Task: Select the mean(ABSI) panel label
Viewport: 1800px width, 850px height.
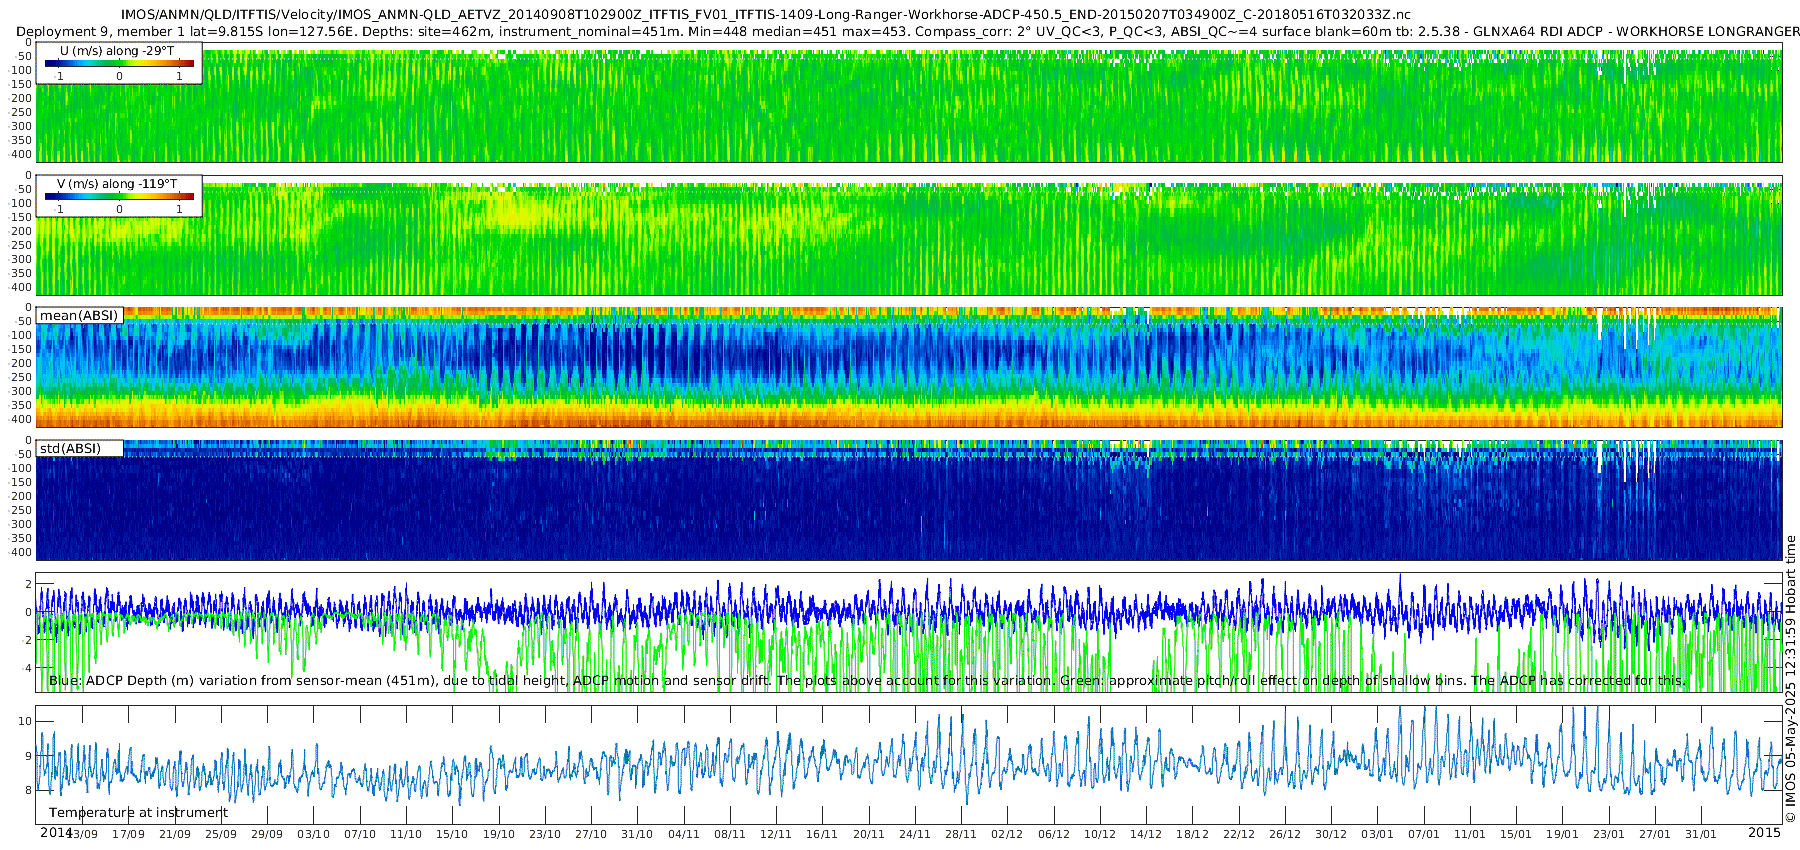Action: coord(79,315)
